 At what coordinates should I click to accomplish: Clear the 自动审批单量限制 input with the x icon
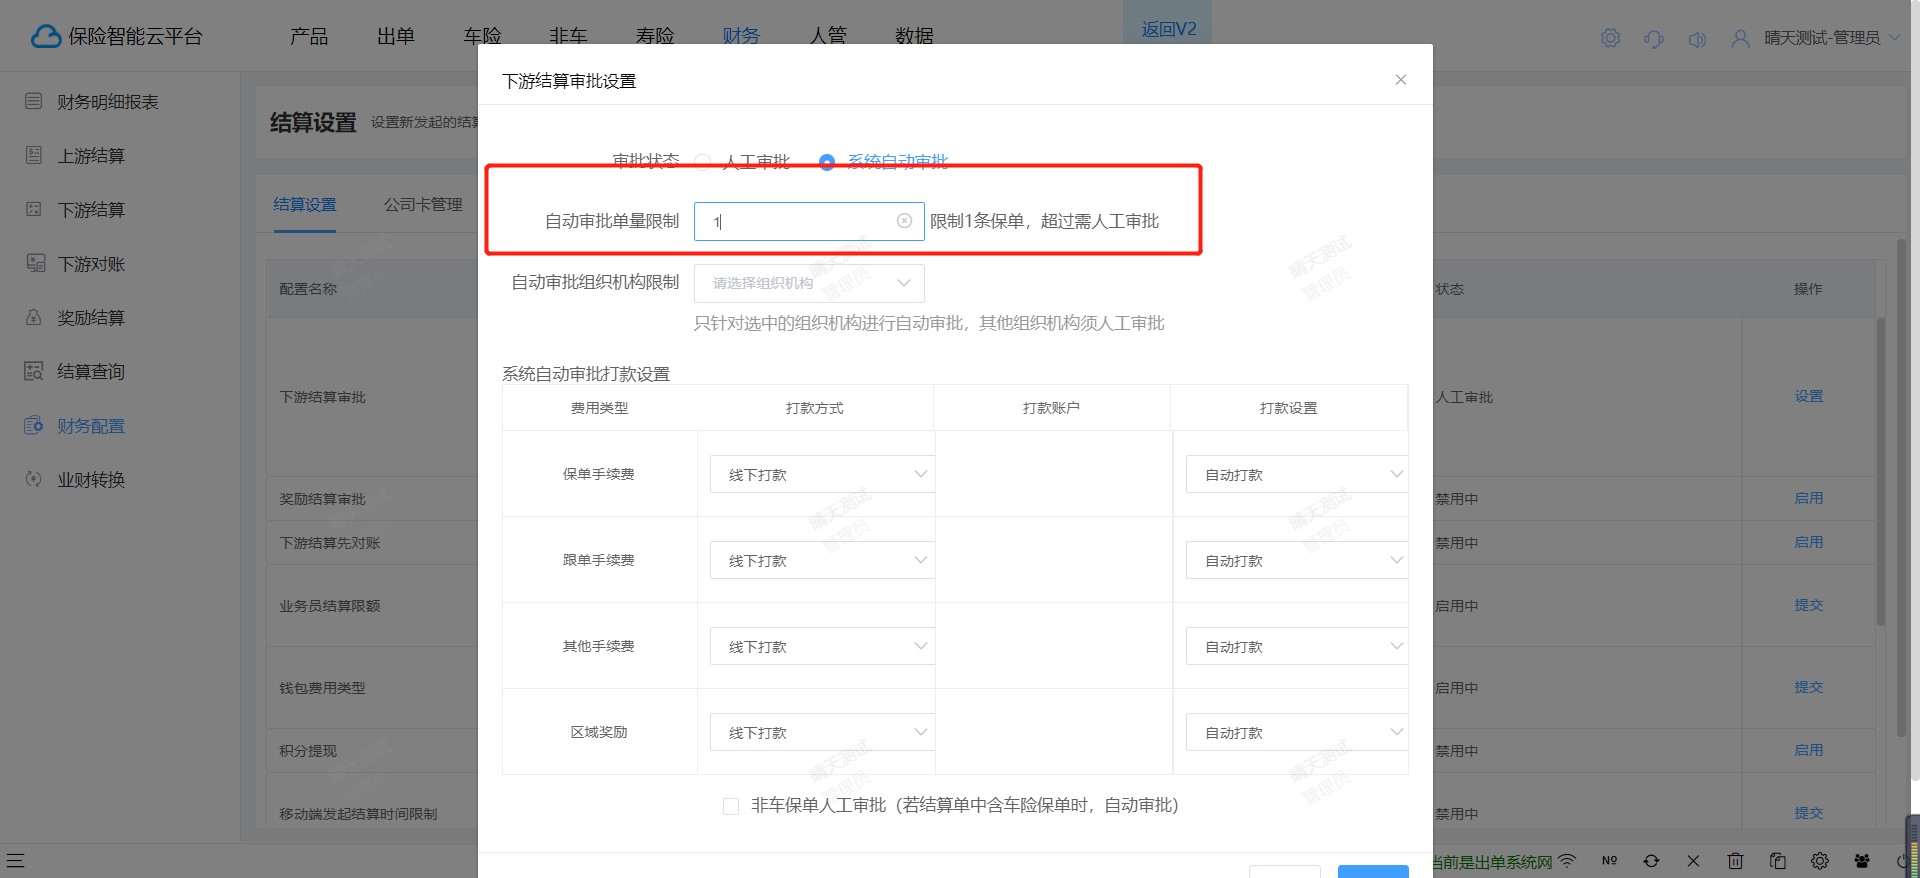904,221
